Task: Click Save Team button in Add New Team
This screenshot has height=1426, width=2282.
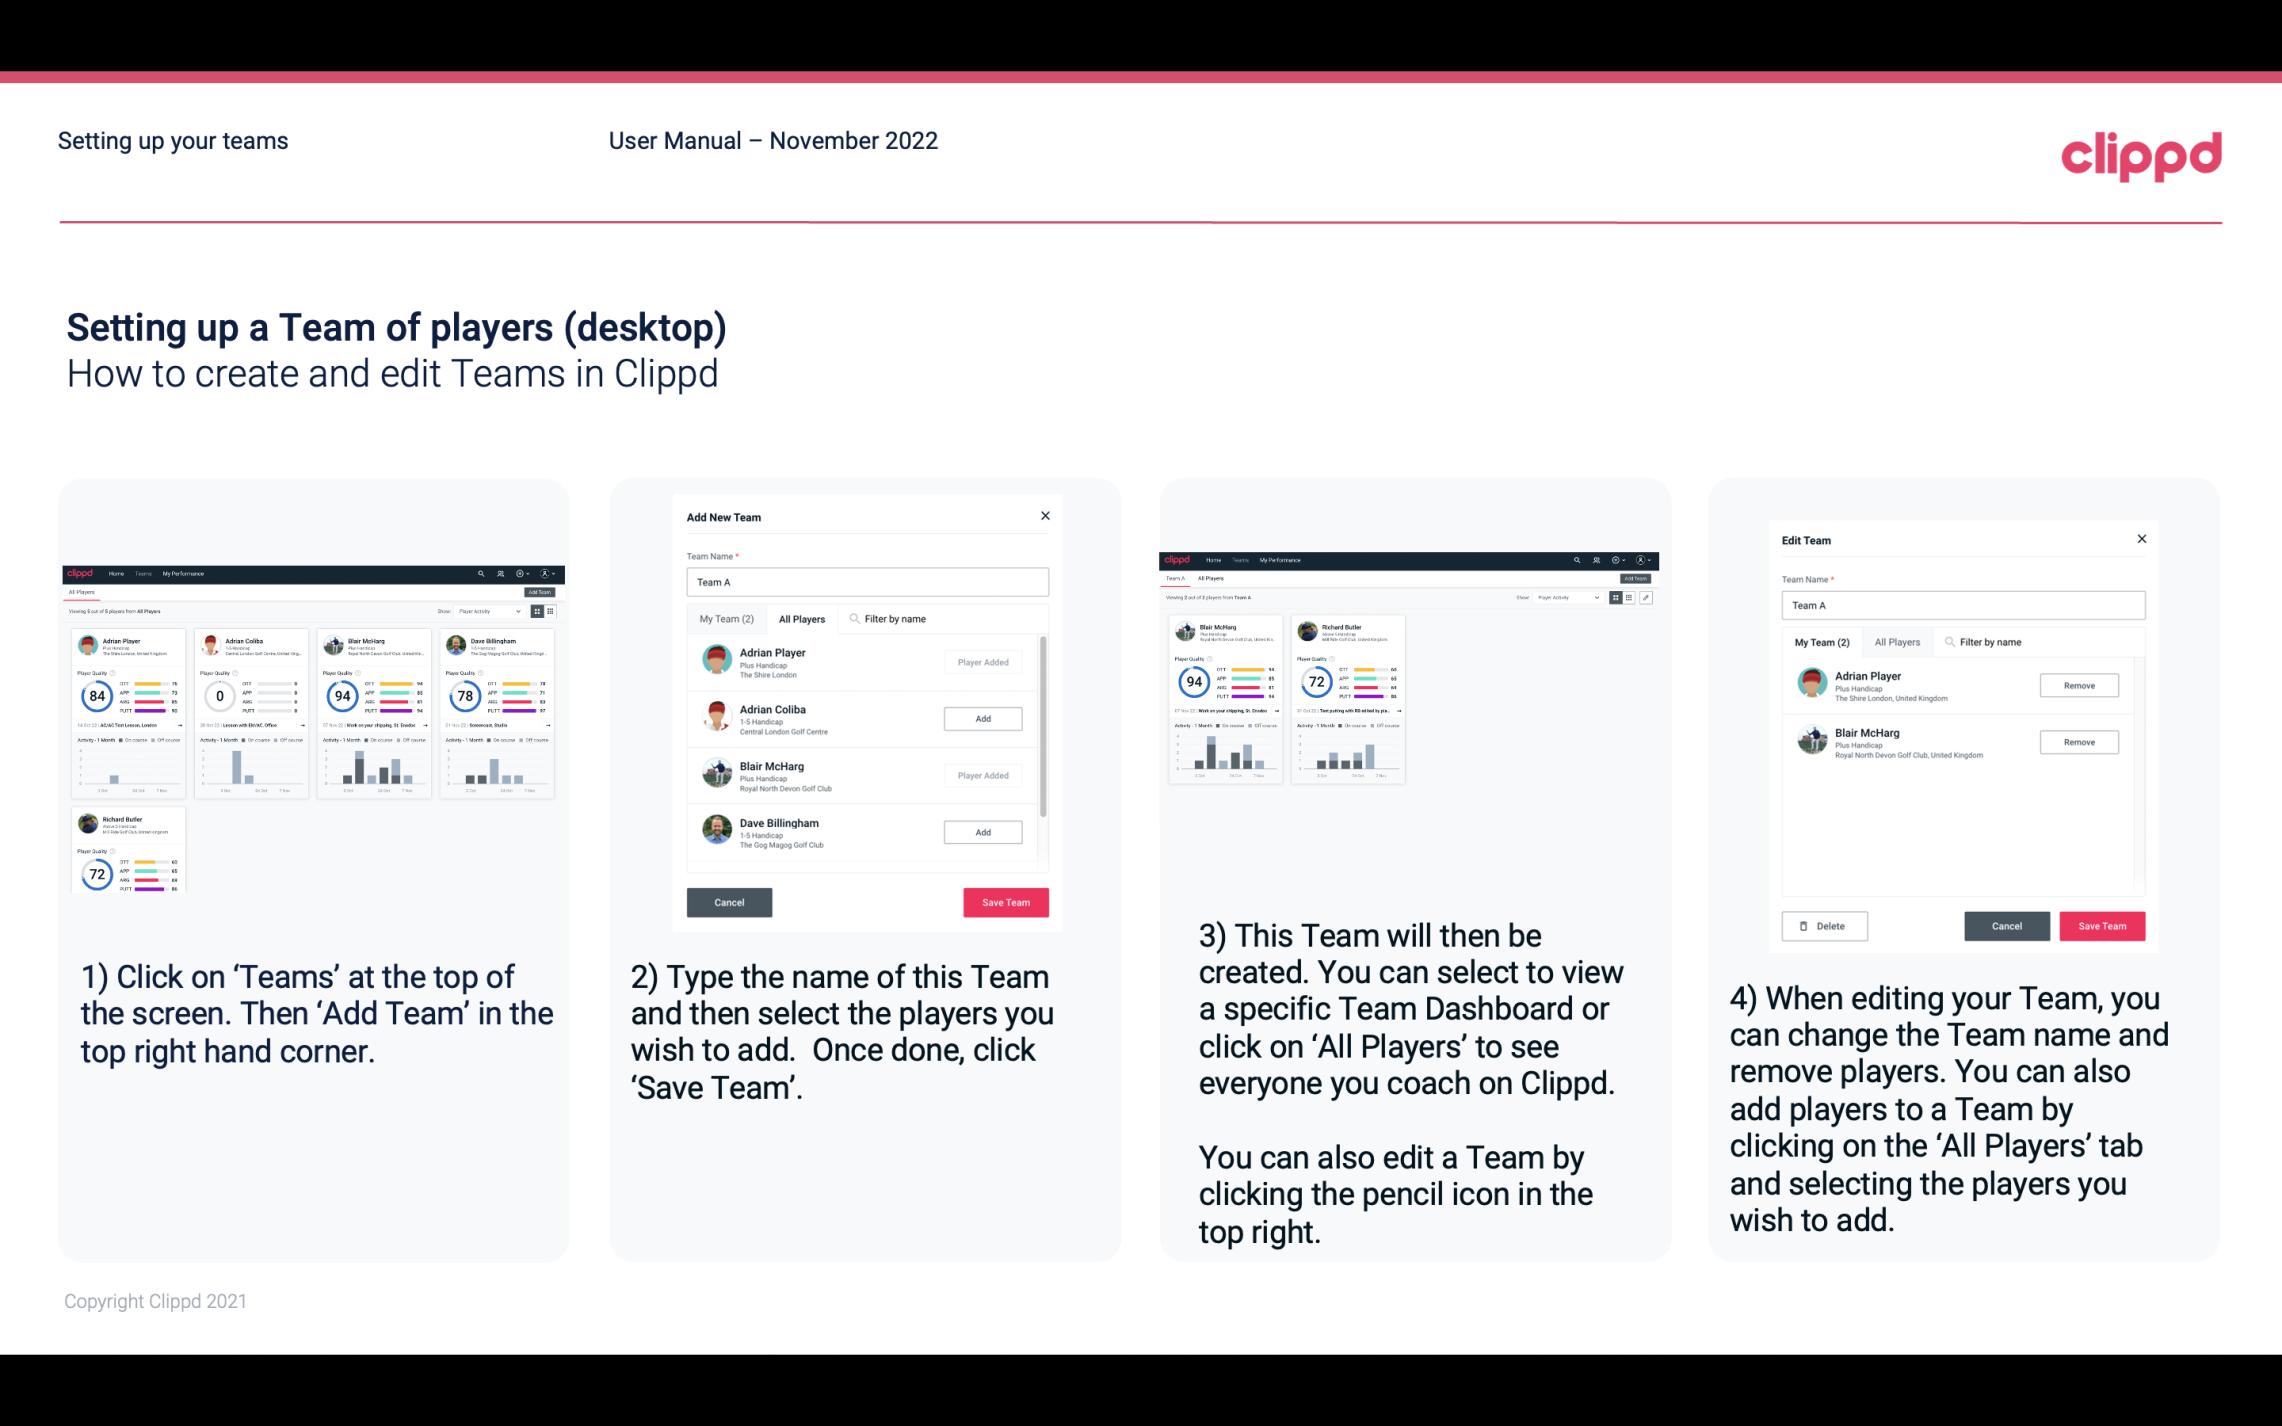Action: click(x=1004, y=900)
